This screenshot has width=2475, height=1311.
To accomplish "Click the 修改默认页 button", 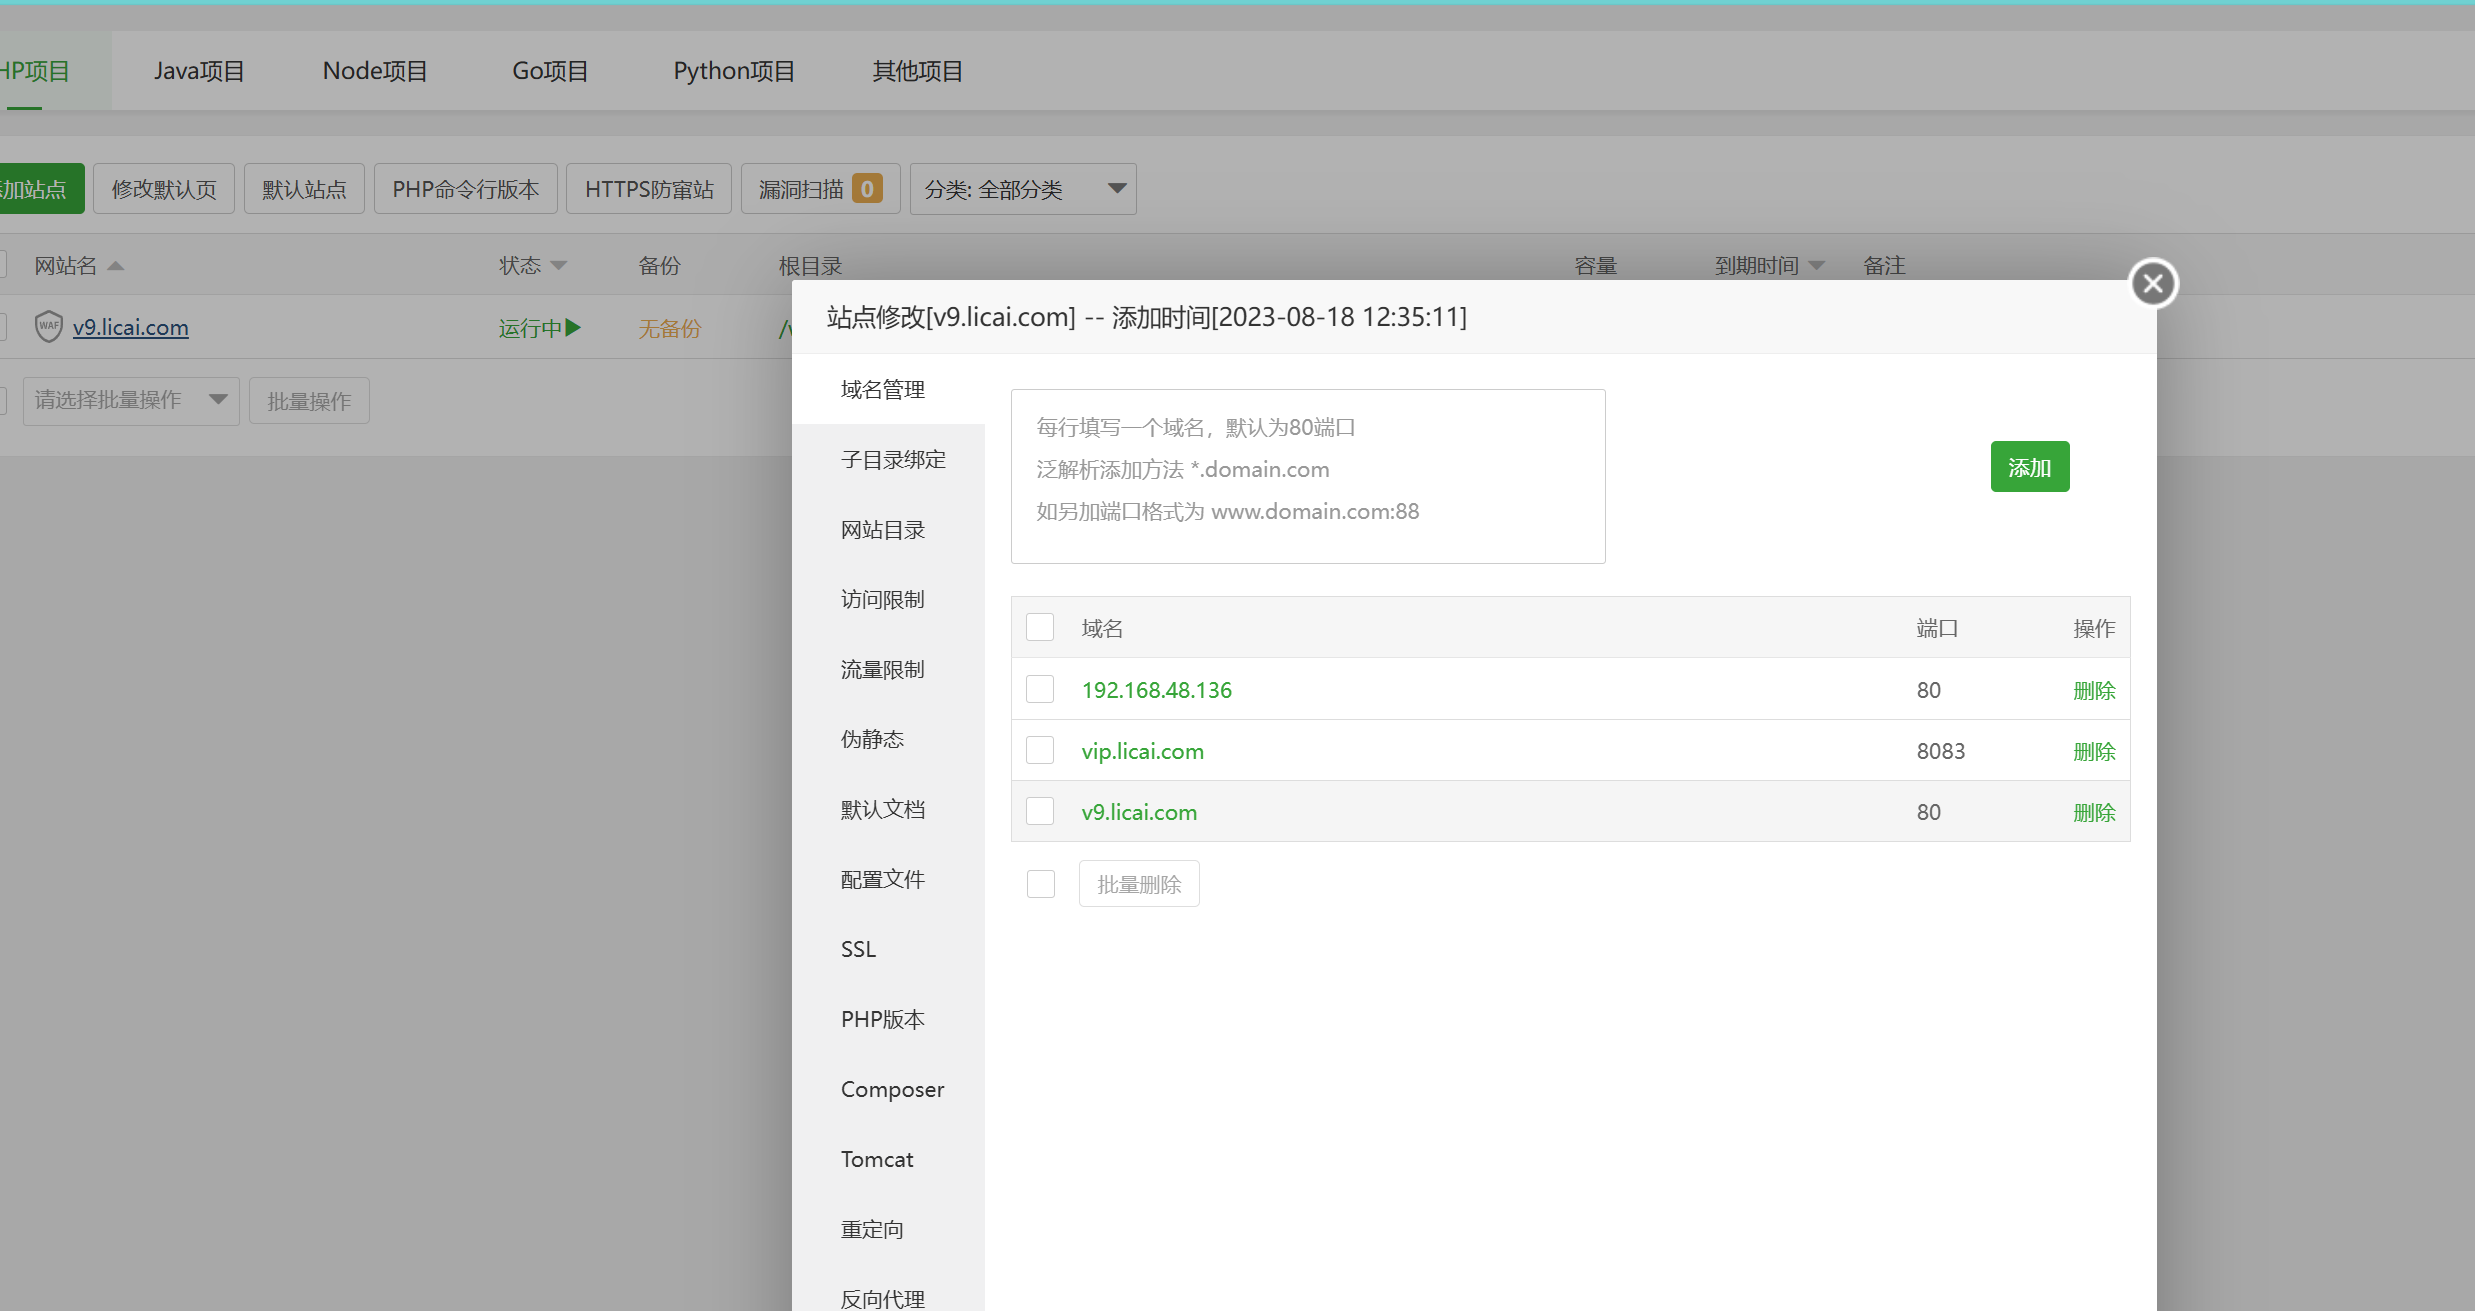I will tap(164, 189).
